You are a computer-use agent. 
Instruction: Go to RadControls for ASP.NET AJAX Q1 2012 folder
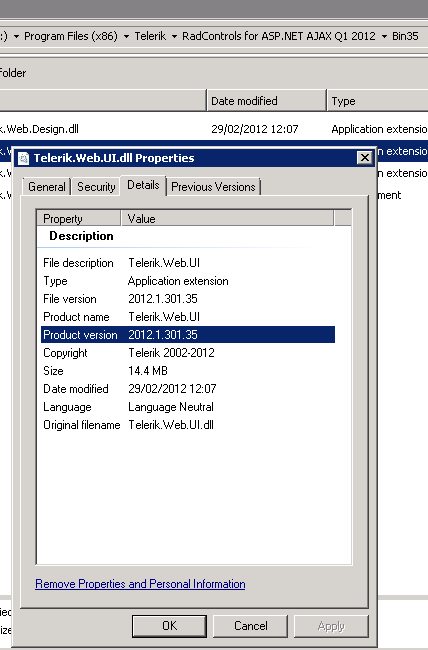[x=279, y=36]
